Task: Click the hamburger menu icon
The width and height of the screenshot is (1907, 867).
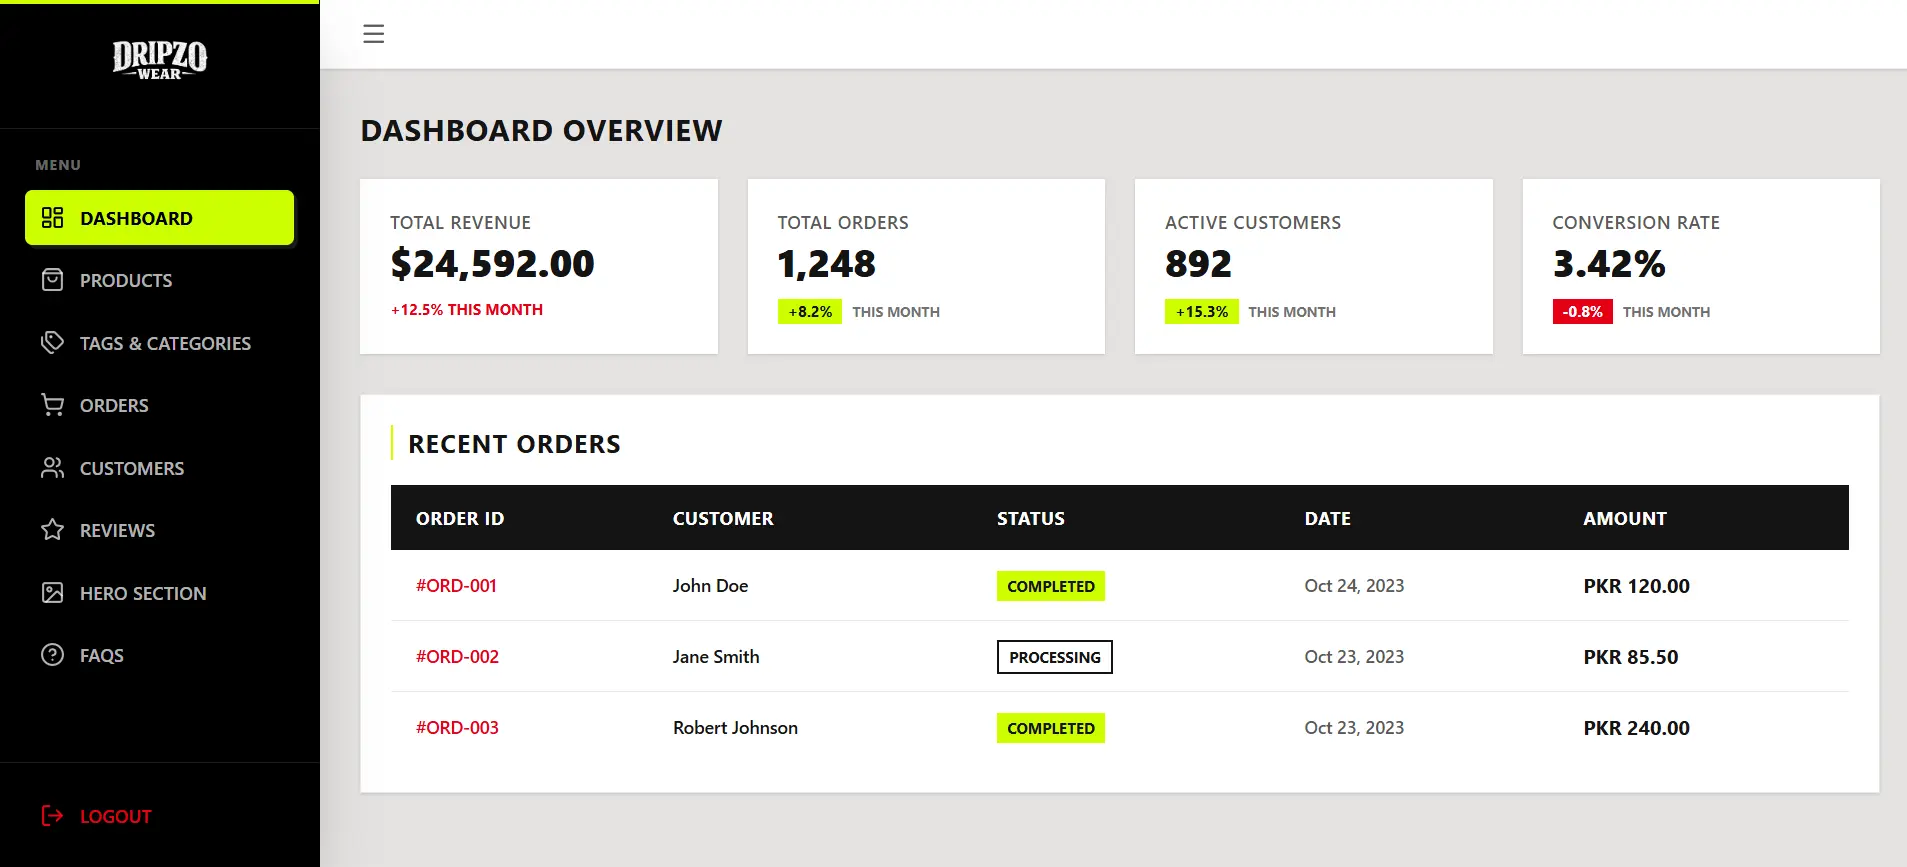Action: 373,34
